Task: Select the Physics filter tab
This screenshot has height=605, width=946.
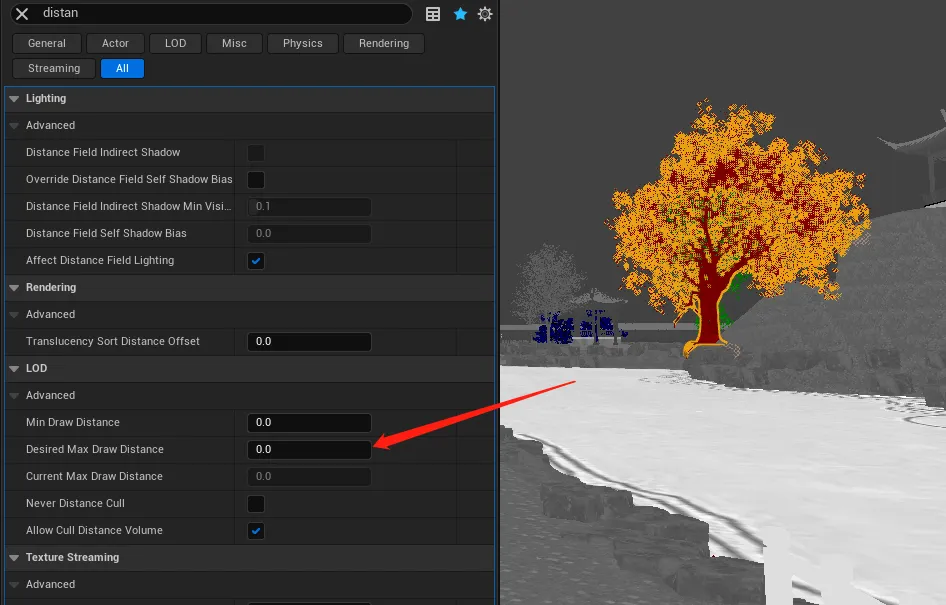Action: 302,44
